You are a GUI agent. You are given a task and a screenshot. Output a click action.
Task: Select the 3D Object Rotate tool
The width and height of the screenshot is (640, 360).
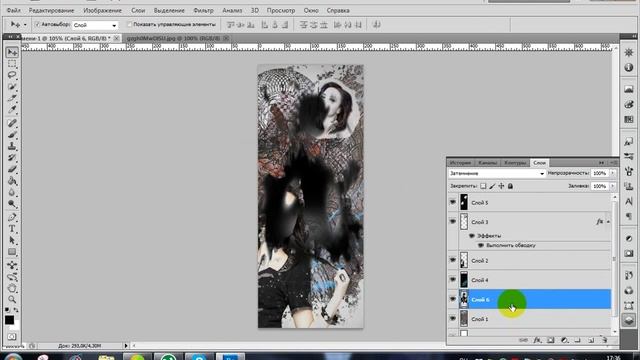click(x=12, y=265)
